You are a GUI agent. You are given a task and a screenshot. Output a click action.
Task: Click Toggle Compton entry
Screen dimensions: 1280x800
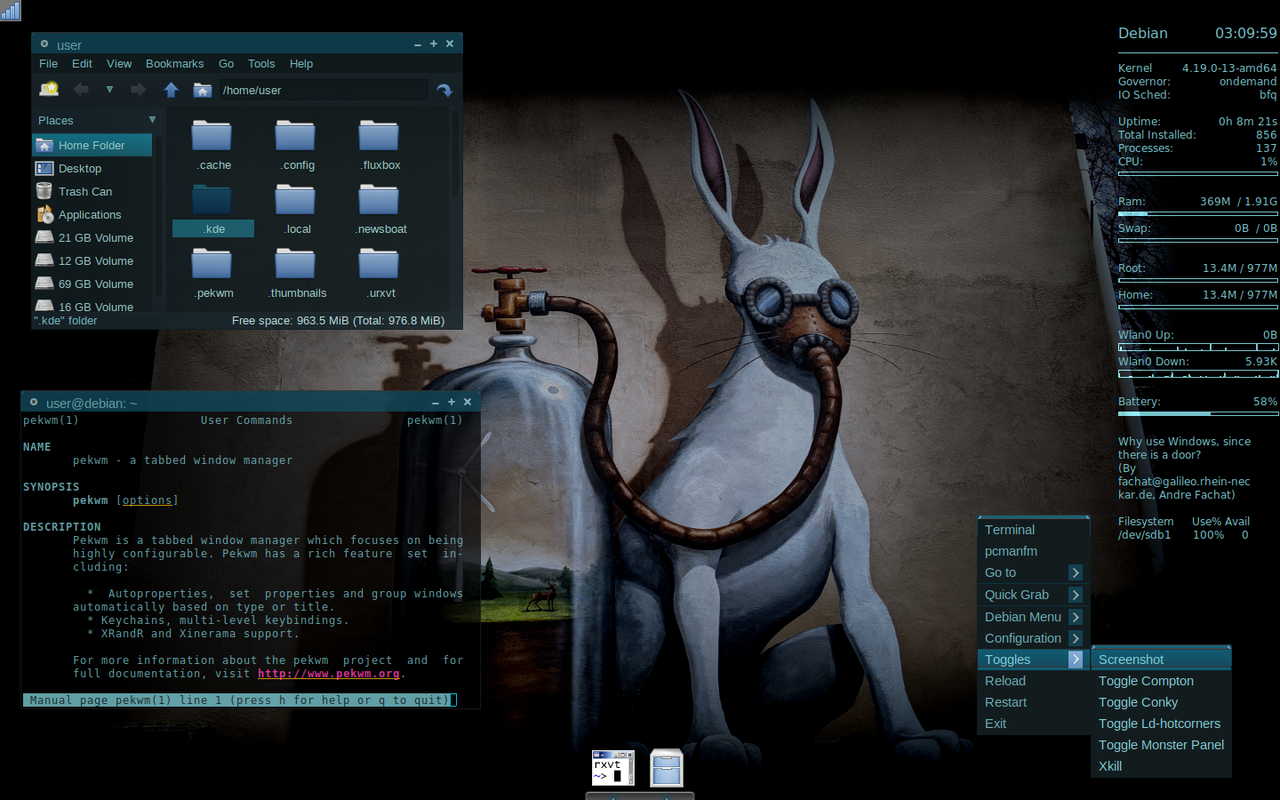click(1161, 681)
